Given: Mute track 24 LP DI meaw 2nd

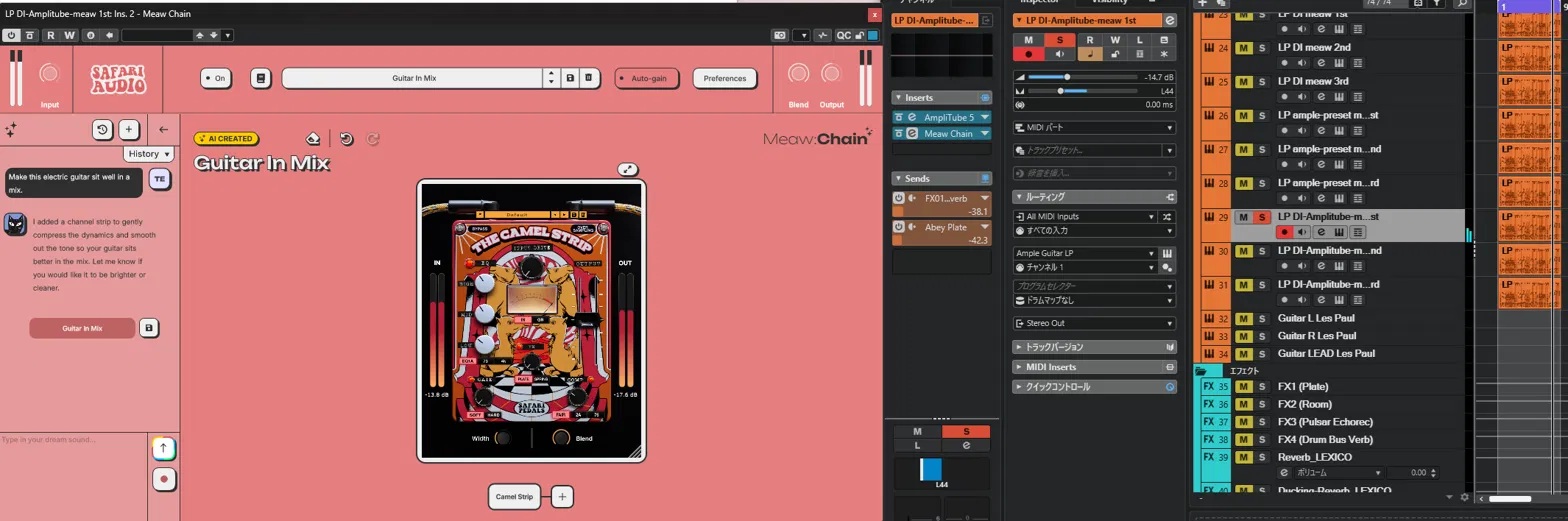Looking at the screenshot, I should 1244,48.
